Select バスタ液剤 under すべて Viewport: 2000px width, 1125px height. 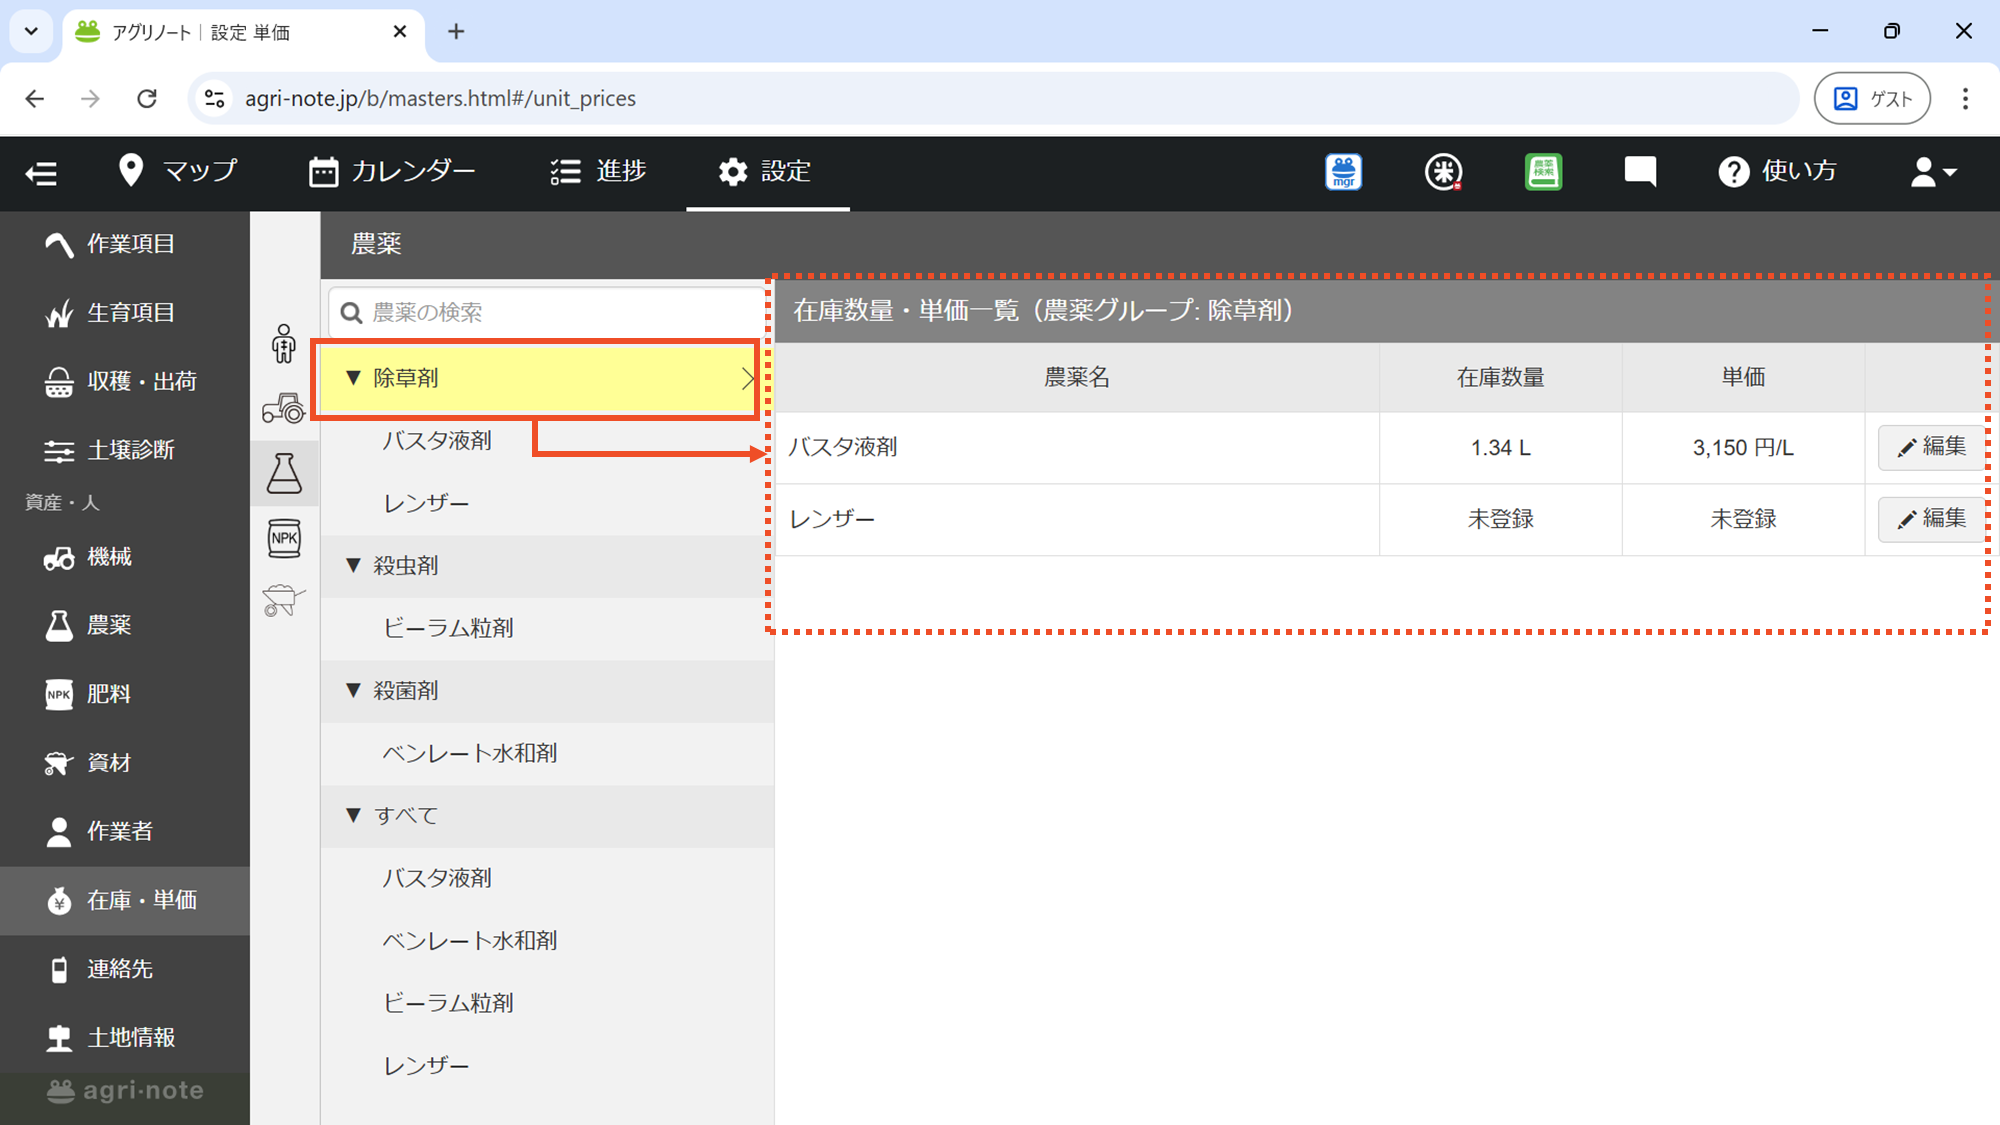click(x=437, y=878)
